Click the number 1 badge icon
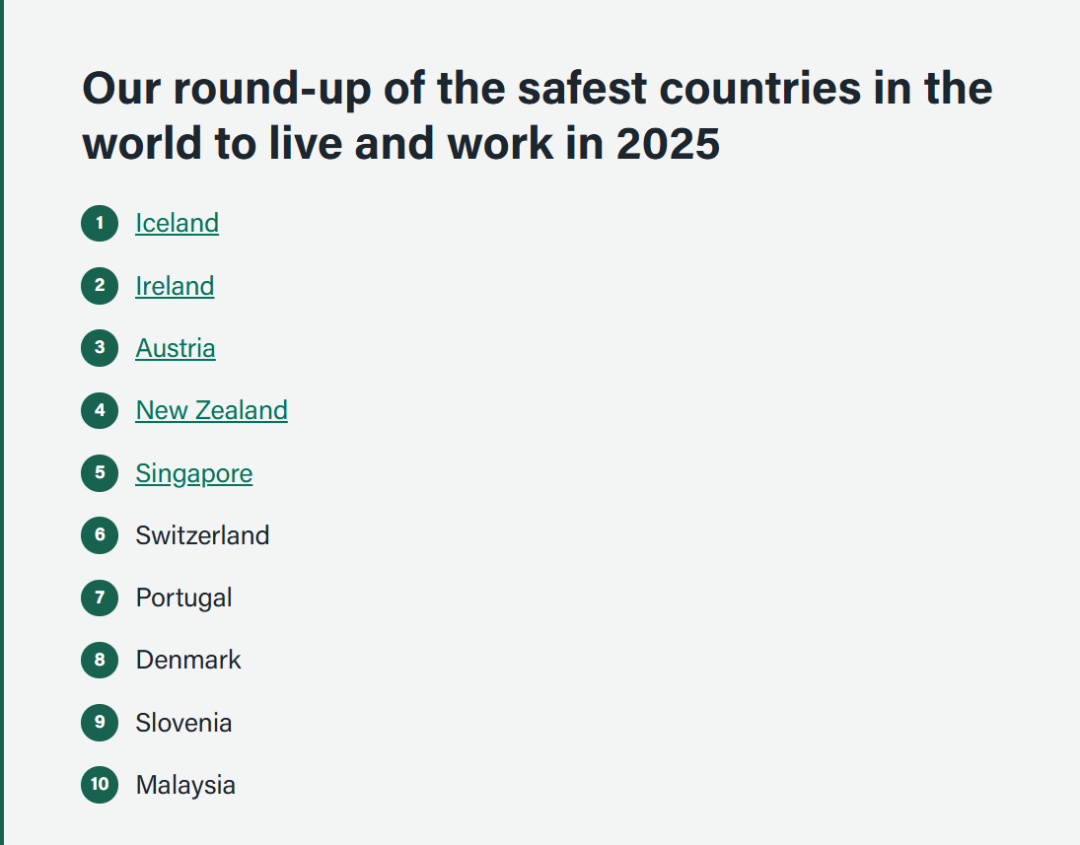1080x845 pixels. click(x=100, y=223)
